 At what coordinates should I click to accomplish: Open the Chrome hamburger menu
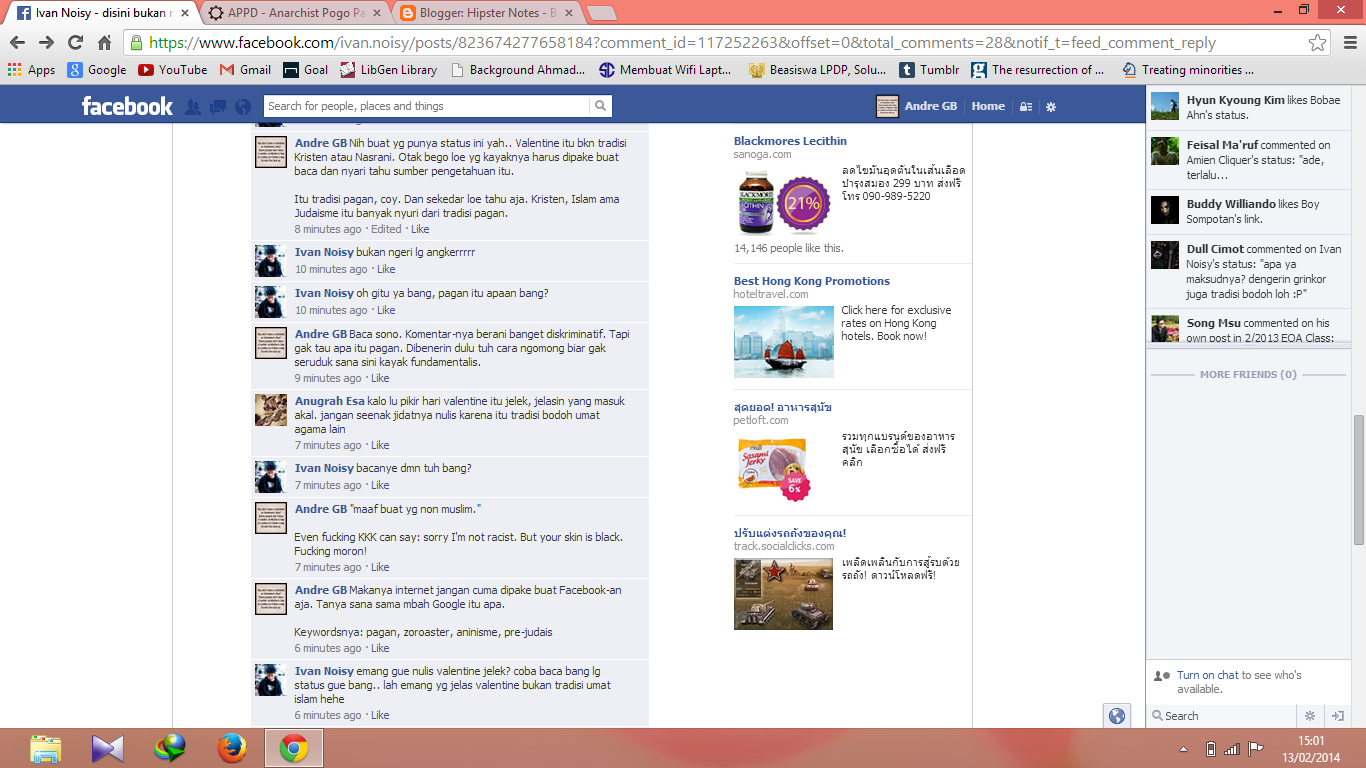click(1348, 43)
